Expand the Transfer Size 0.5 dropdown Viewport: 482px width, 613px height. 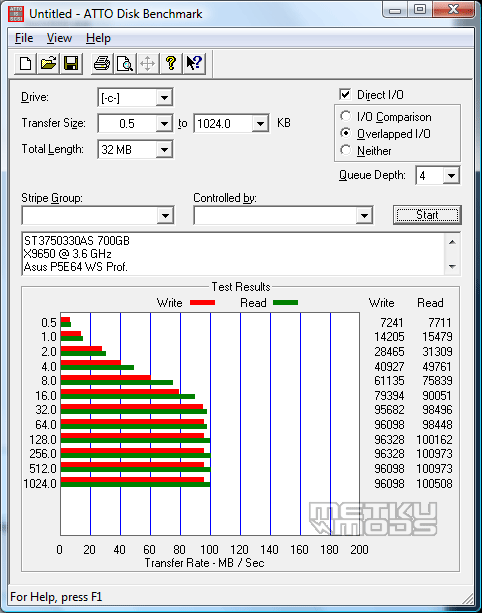[164, 124]
